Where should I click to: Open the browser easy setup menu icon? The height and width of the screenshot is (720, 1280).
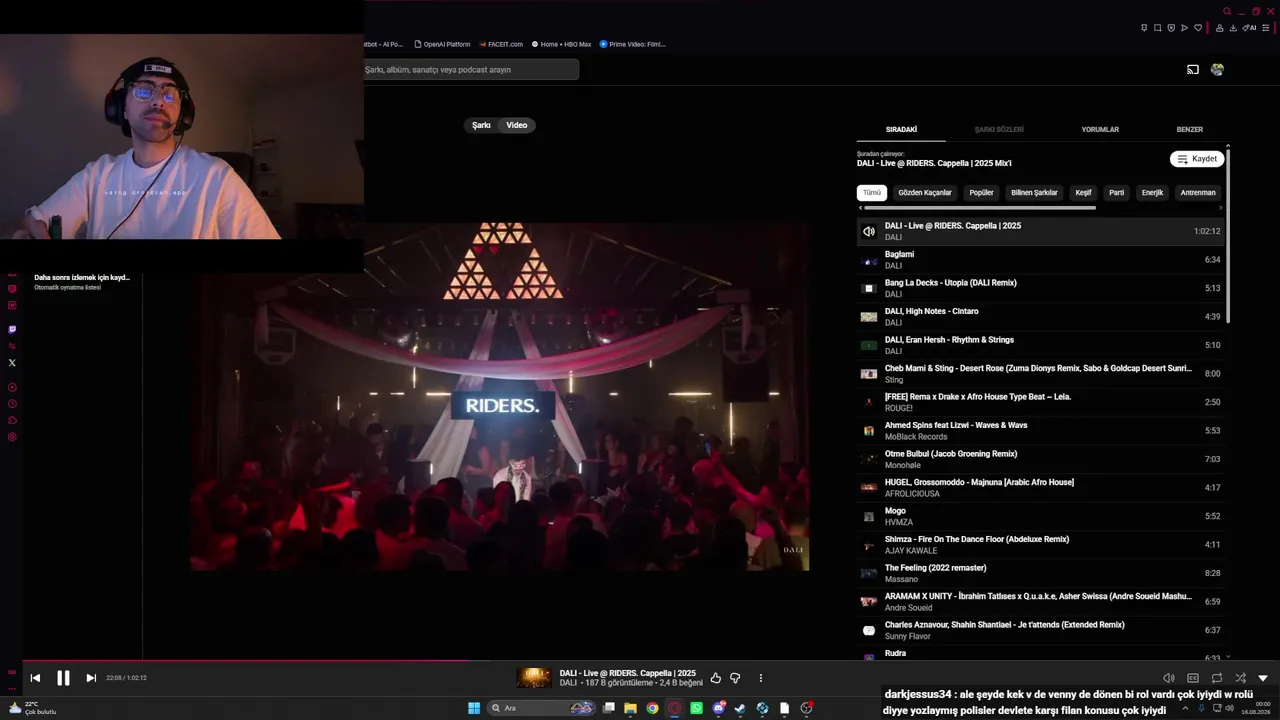pos(1266,28)
